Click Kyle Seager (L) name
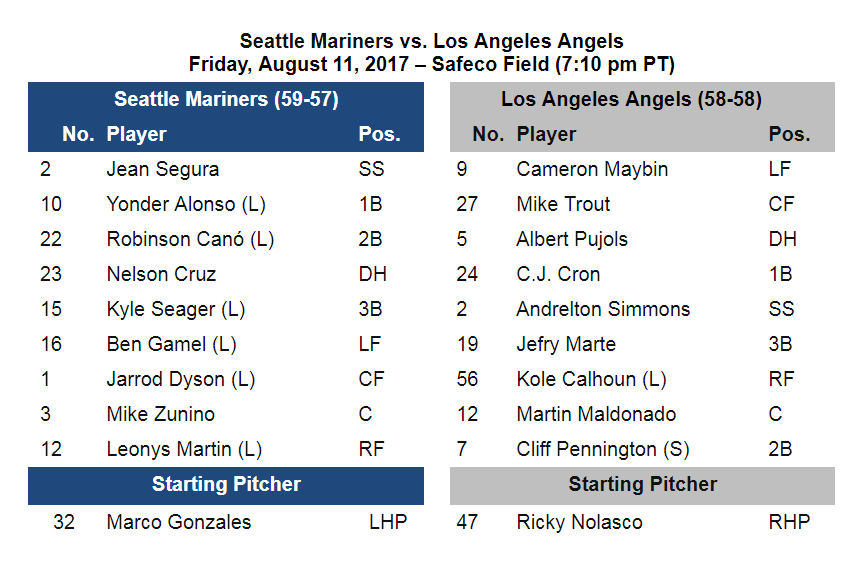The height and width of the screenshot is (562, 866). [x=176, y=309]
